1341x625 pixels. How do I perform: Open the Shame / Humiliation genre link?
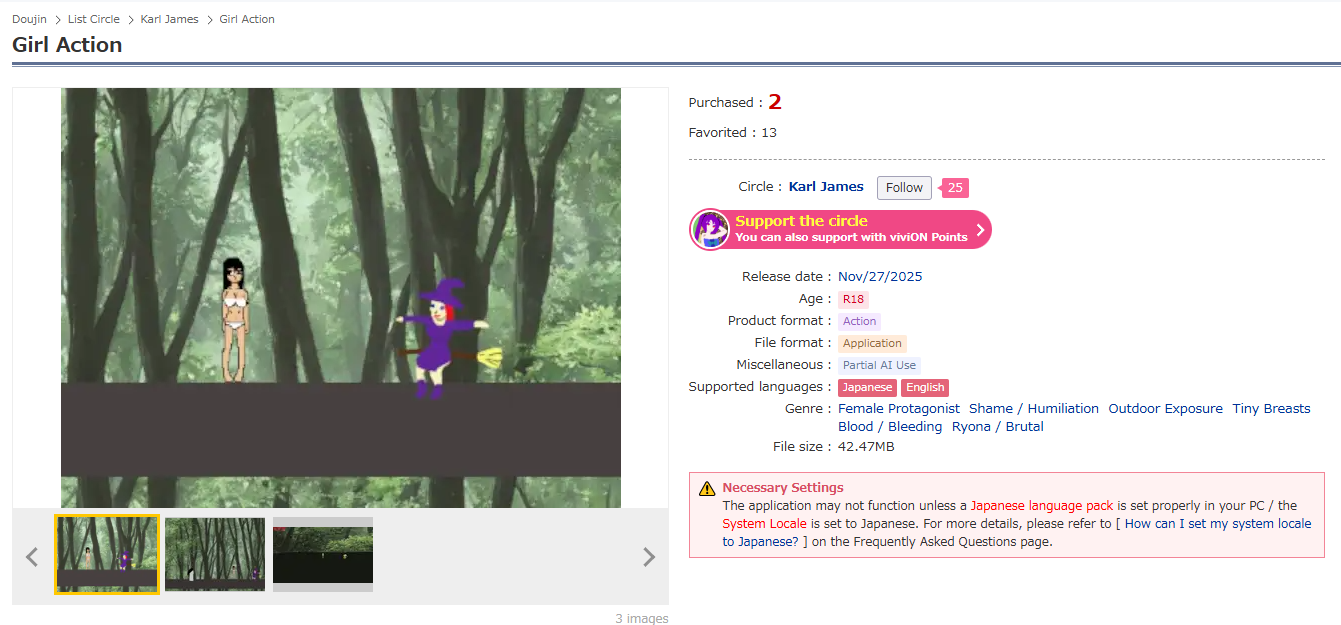[1034, 409]
